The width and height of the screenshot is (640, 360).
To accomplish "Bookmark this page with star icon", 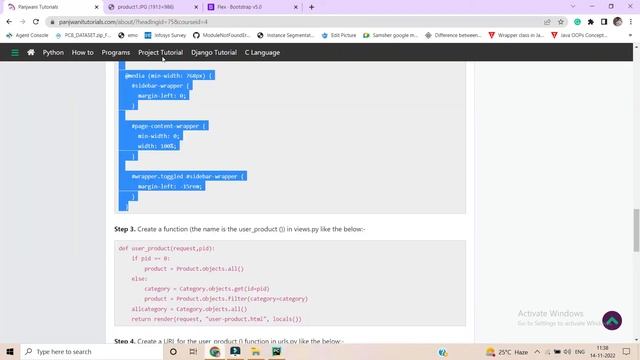I will tap(561, 22).
